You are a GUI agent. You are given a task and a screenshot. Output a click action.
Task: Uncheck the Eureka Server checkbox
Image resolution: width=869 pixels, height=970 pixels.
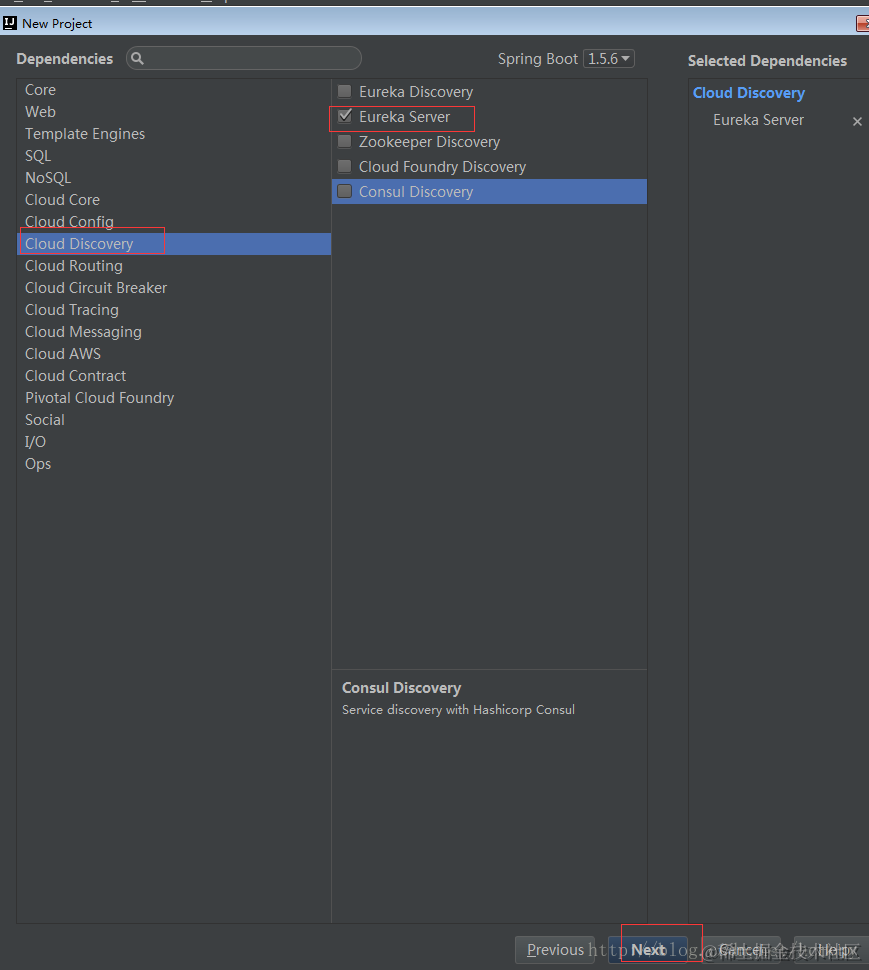point(345,116)
